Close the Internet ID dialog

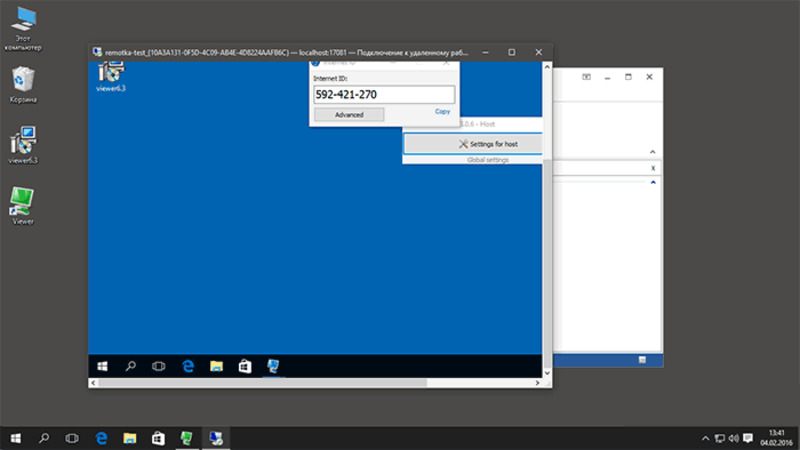pos(445,63)
